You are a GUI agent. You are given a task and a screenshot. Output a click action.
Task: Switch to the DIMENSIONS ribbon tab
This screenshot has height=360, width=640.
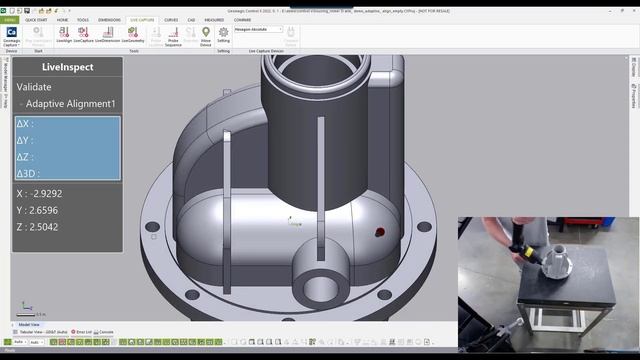coord(109,20)
